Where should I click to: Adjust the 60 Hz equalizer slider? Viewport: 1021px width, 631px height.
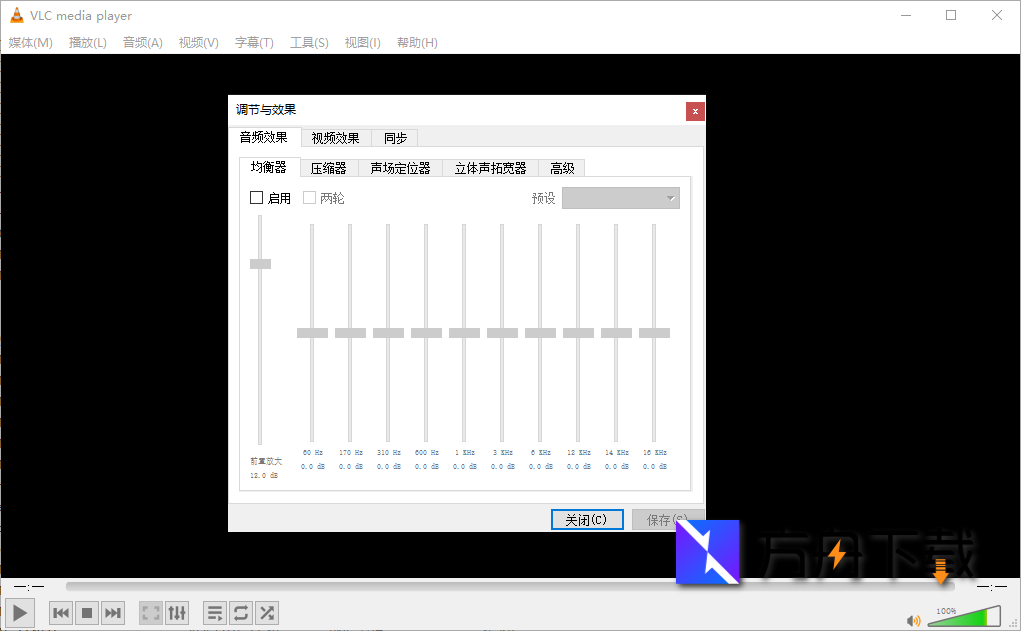click(x=312, y=332)
